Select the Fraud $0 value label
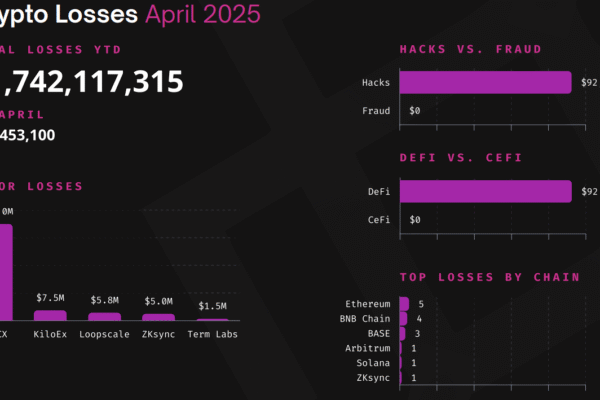The width and height of the screenshot is (600, 400). (415, 111)
